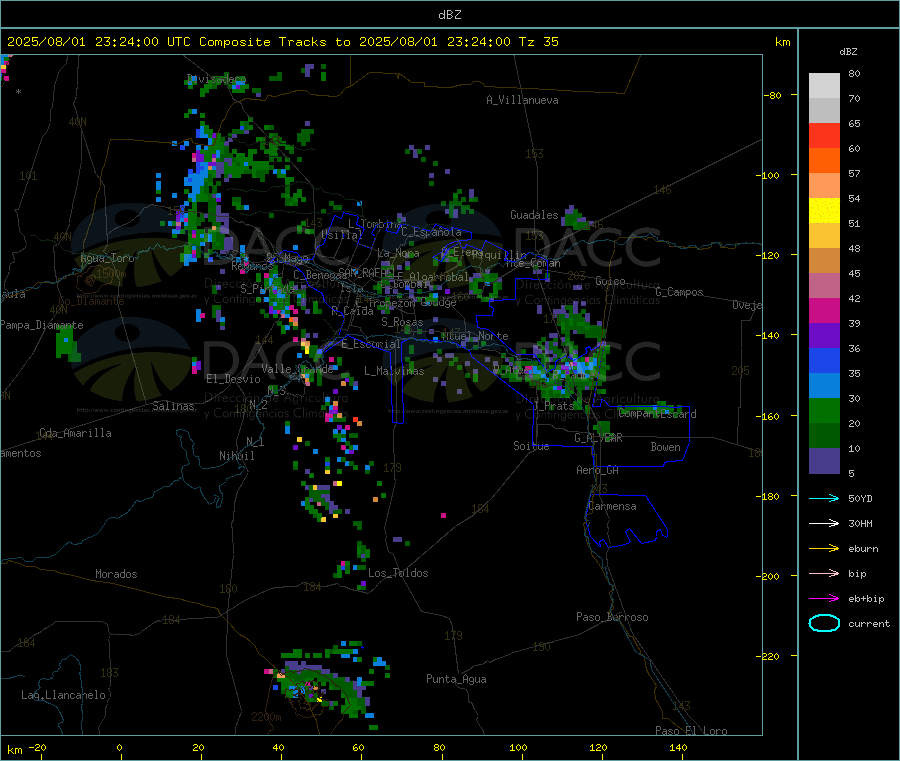Click the timestamp Composite Tracks header text
900x761 pixels.
(x=283, y=42)
